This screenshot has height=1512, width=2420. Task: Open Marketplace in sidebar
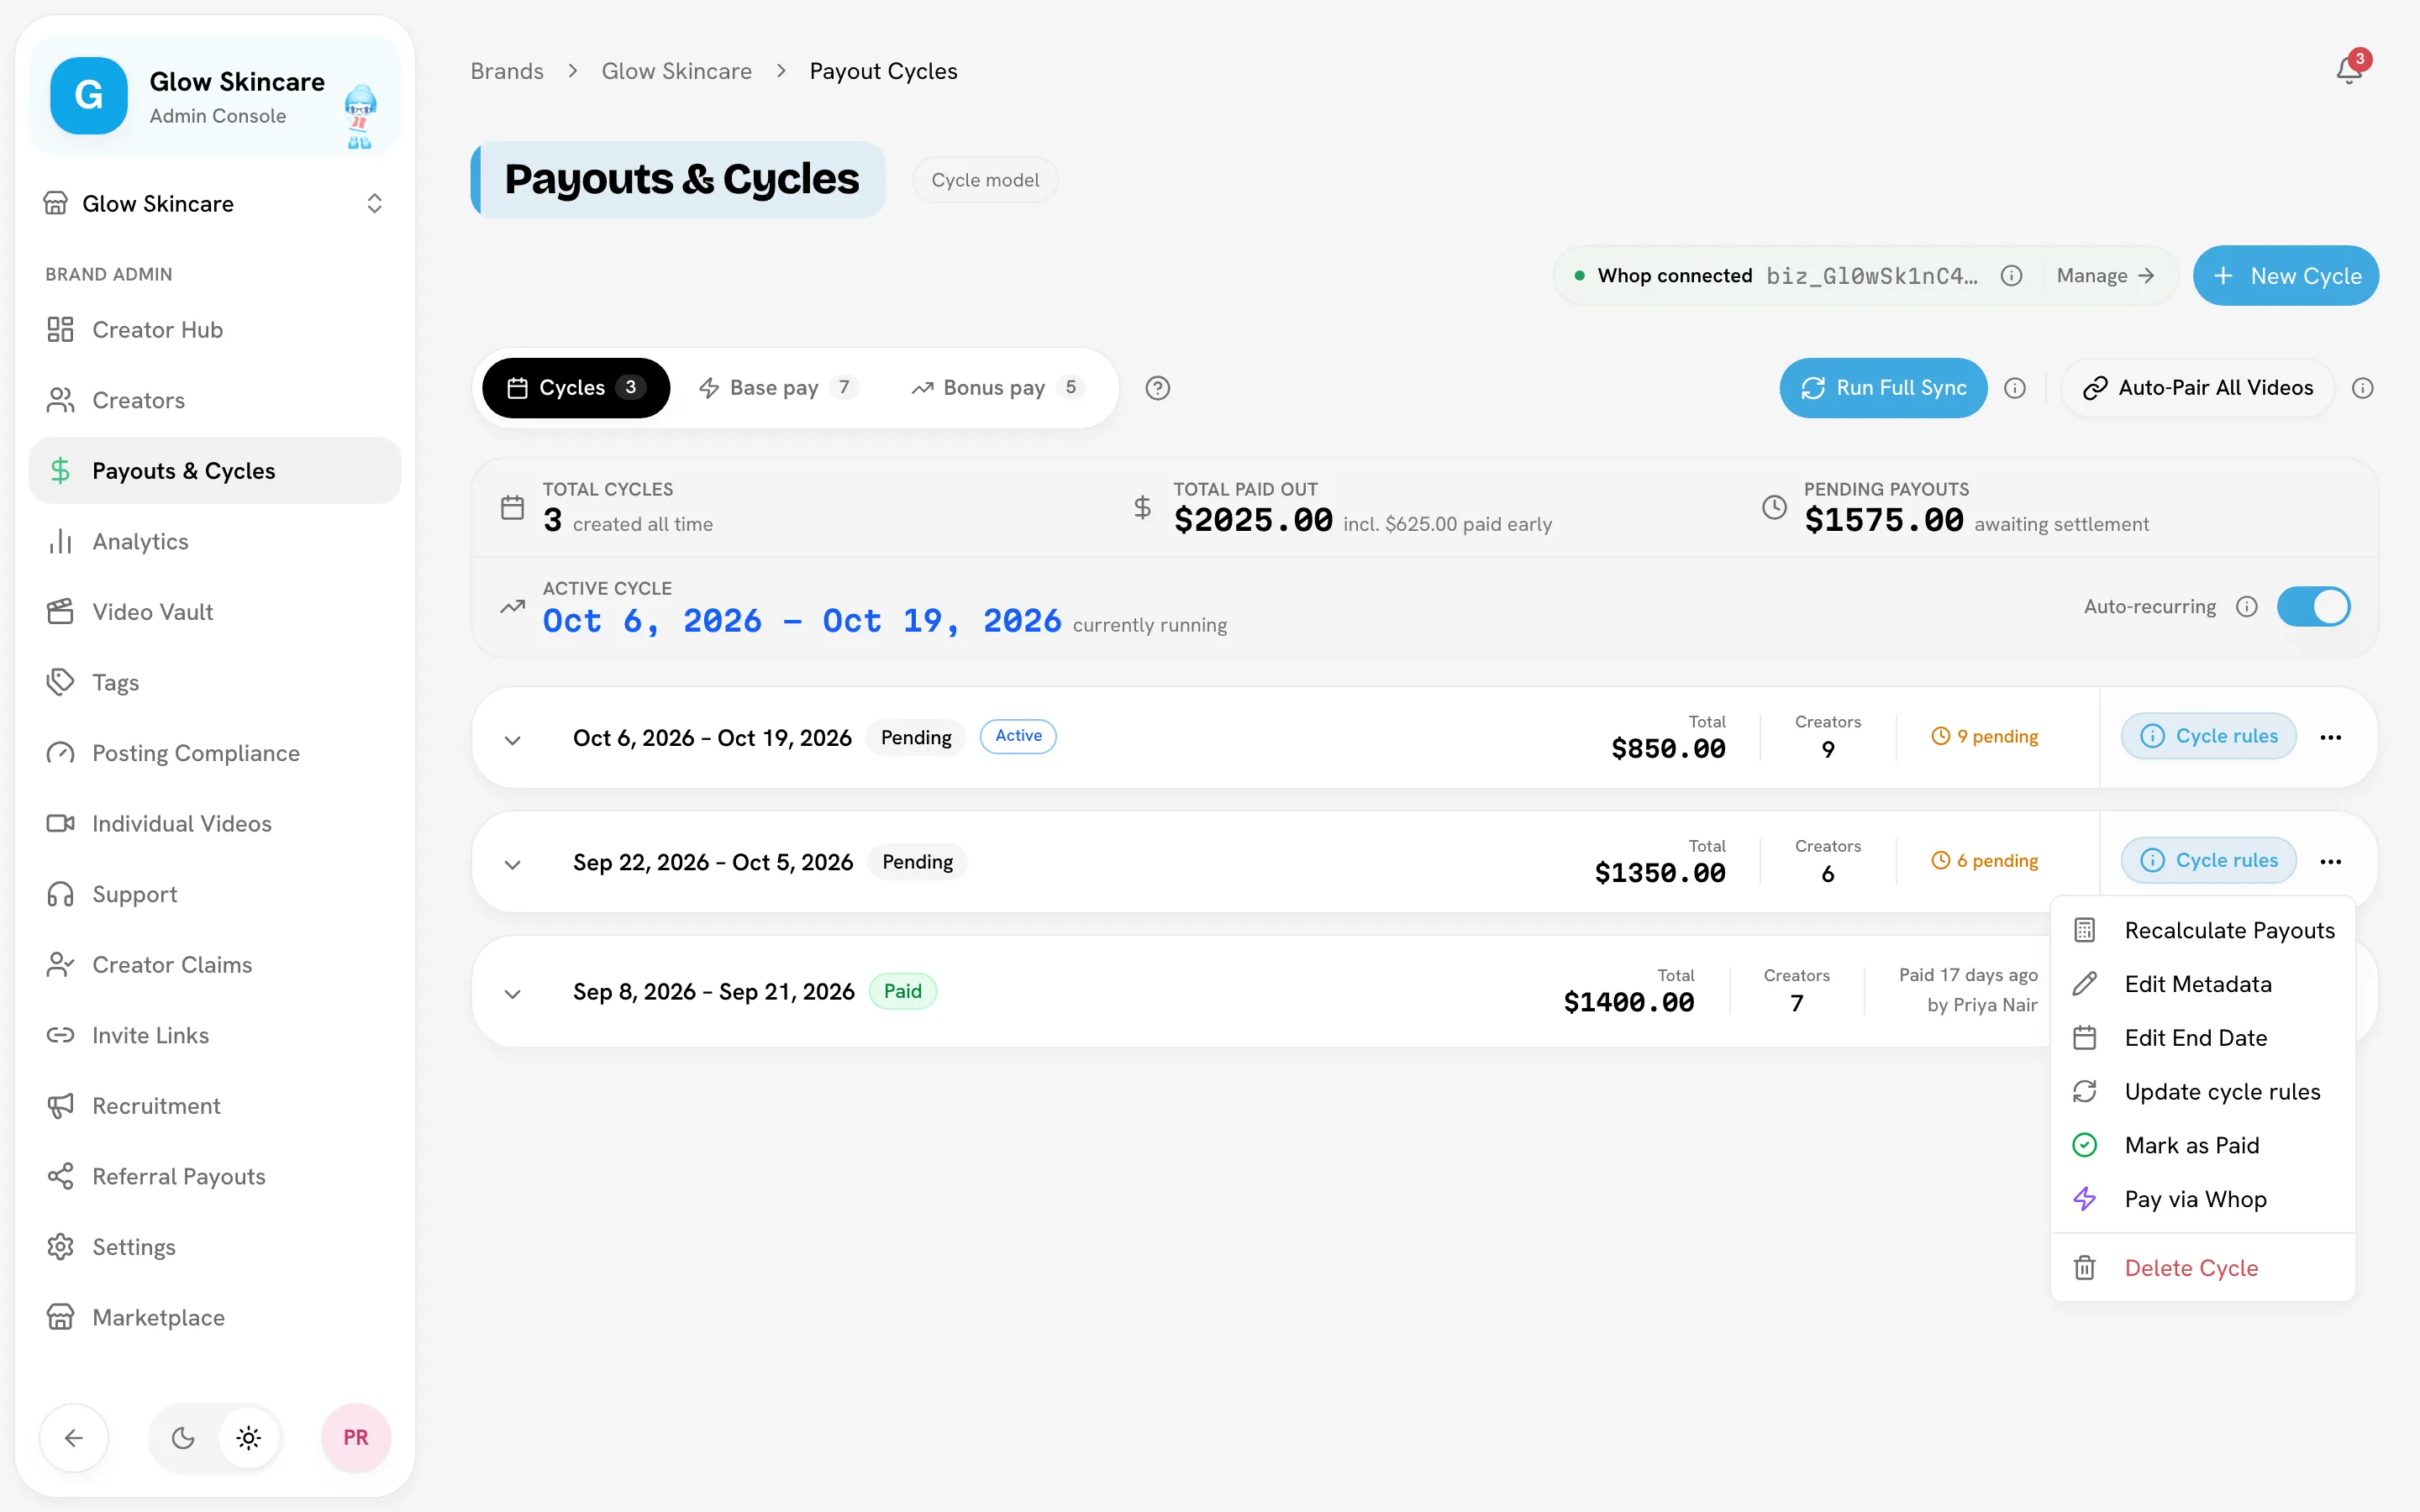click(x=215, y=1317)
